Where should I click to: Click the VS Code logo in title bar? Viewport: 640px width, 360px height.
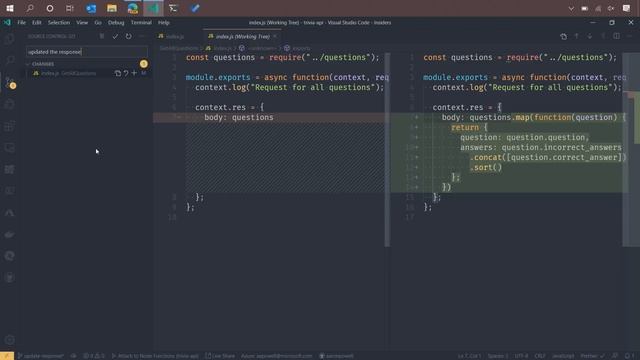click(x=7, y=22)
